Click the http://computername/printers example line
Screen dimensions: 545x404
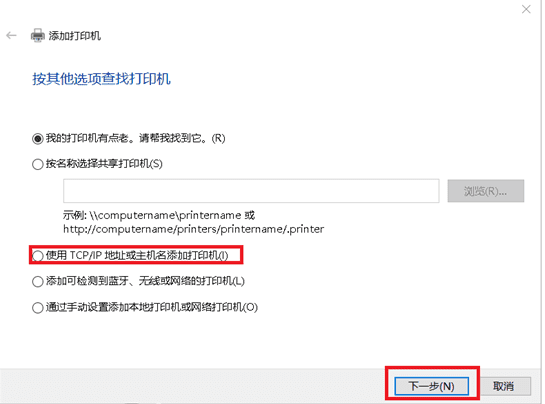194,229
